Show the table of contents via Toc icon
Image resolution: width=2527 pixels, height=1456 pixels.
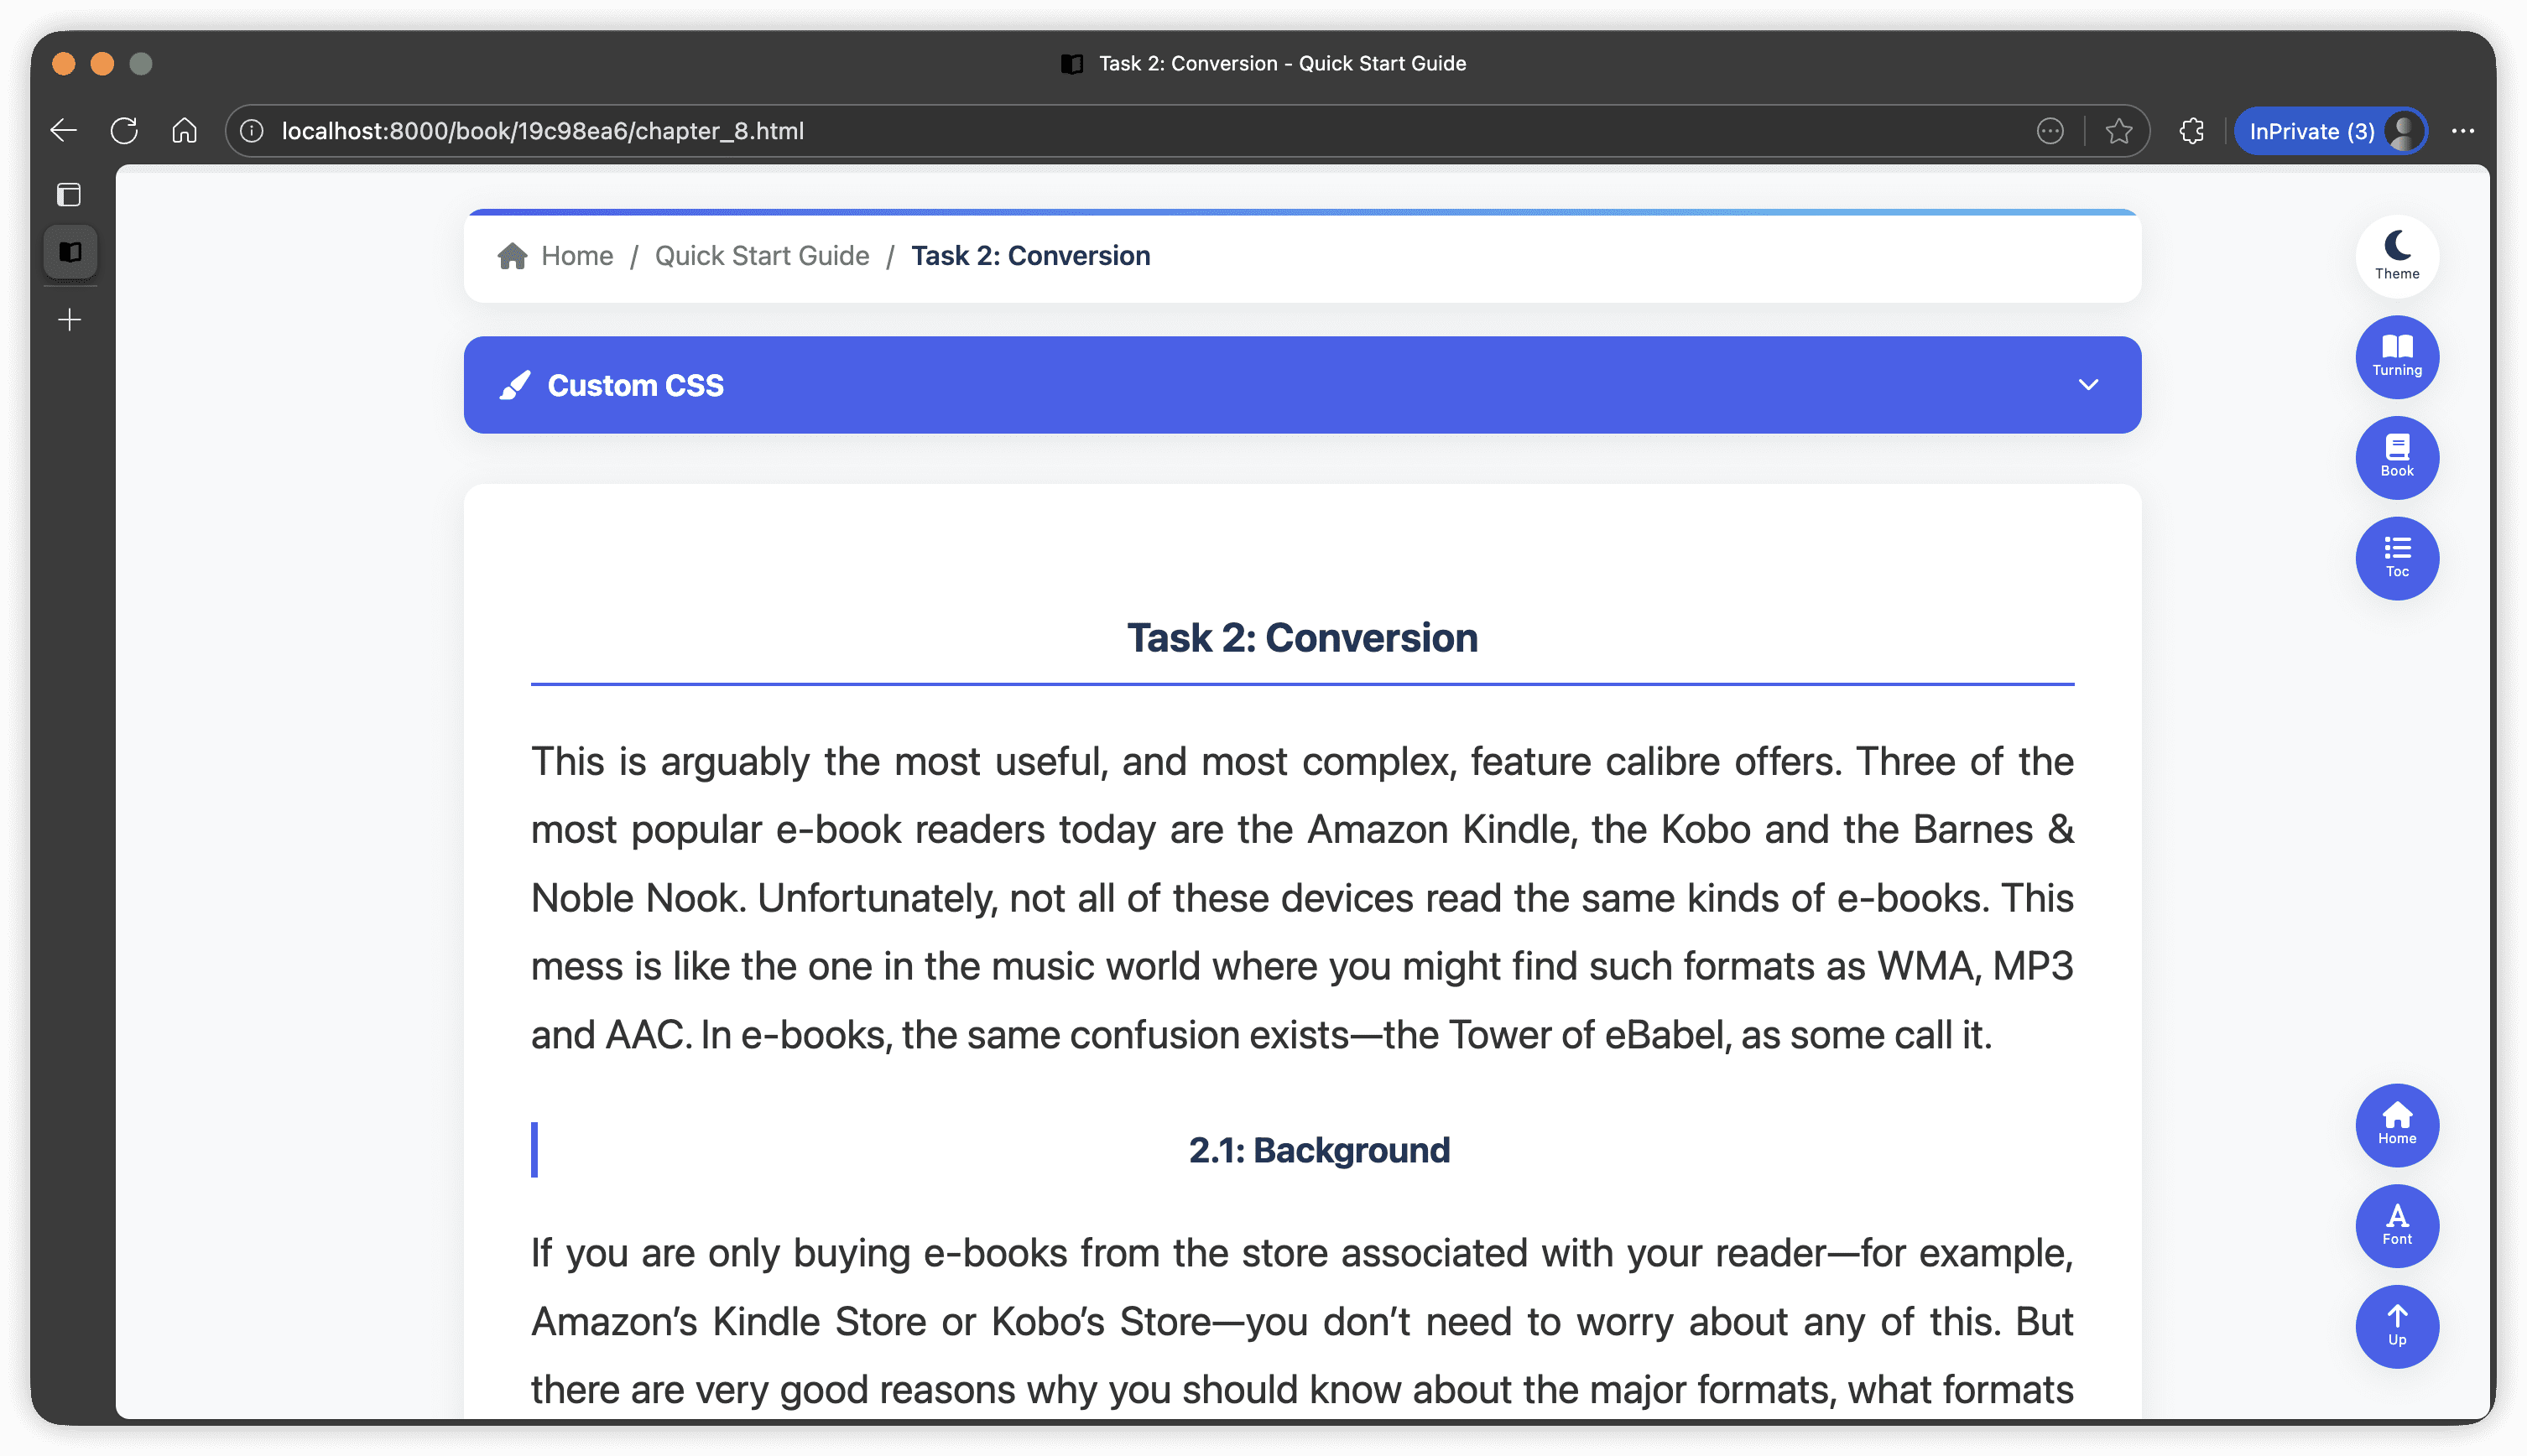click(x=2396, y=558)
